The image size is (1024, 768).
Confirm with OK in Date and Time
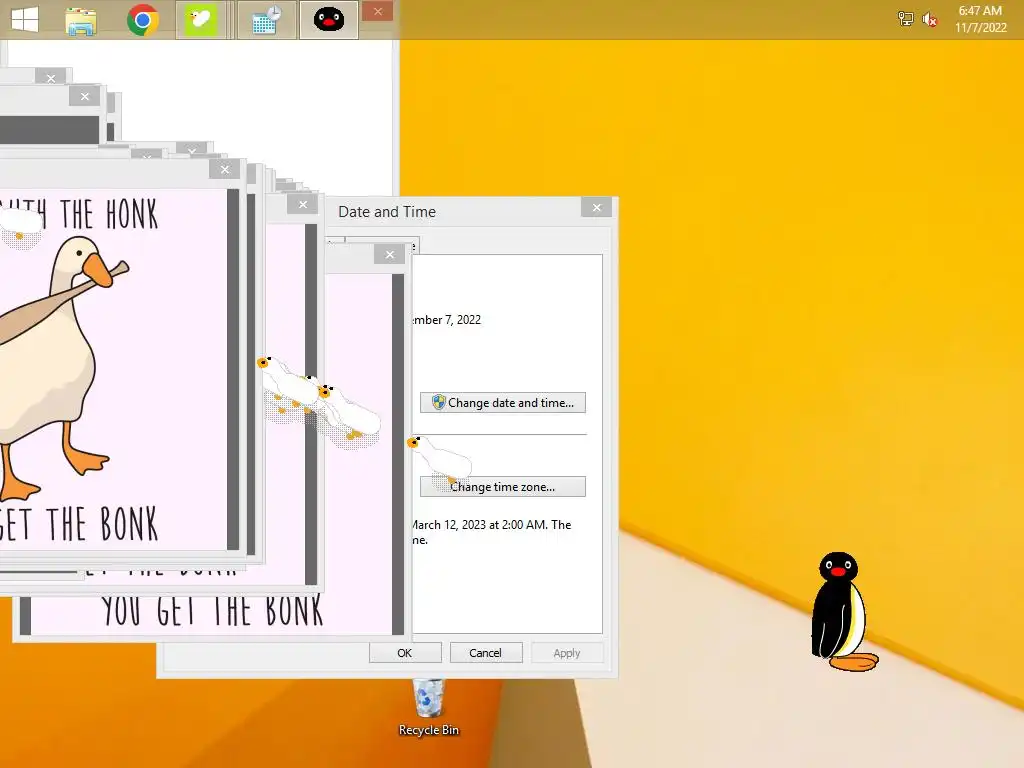click(x=405, y=652)
